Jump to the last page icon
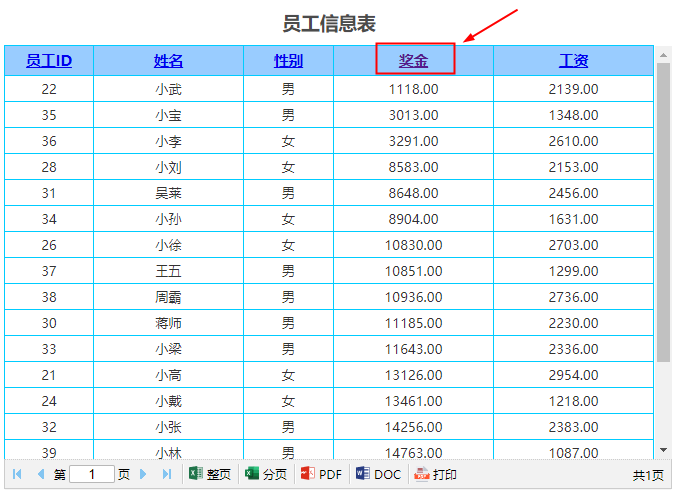 (x=167, y=474)
